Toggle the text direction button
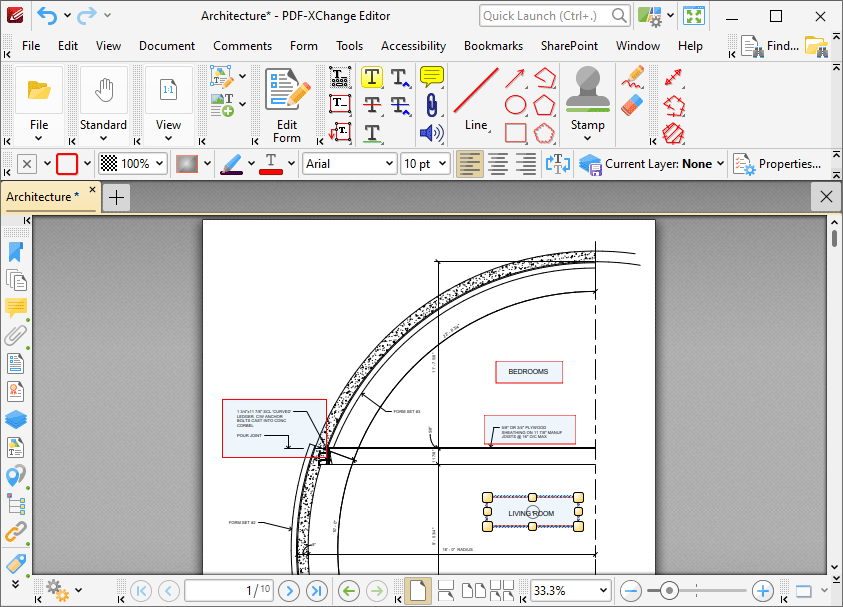 click(x=558, y=164)
